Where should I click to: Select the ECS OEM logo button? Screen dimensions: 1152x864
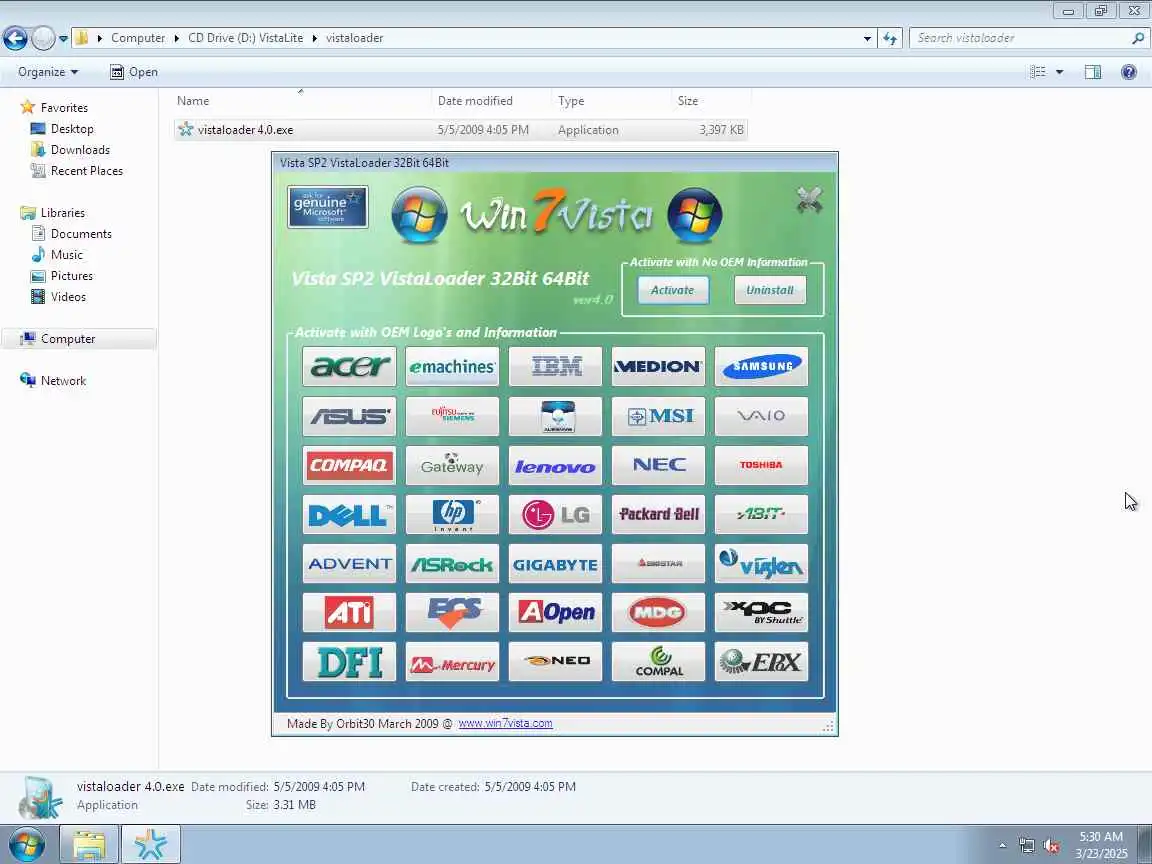(x=452, y=613)
